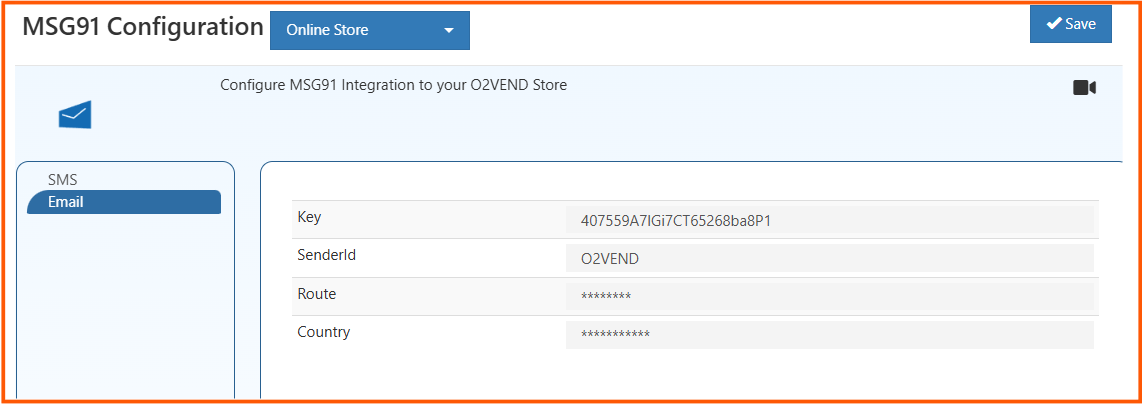
Task: Click the Configure MSG91 Integration description text
Action: coord(393,85)
